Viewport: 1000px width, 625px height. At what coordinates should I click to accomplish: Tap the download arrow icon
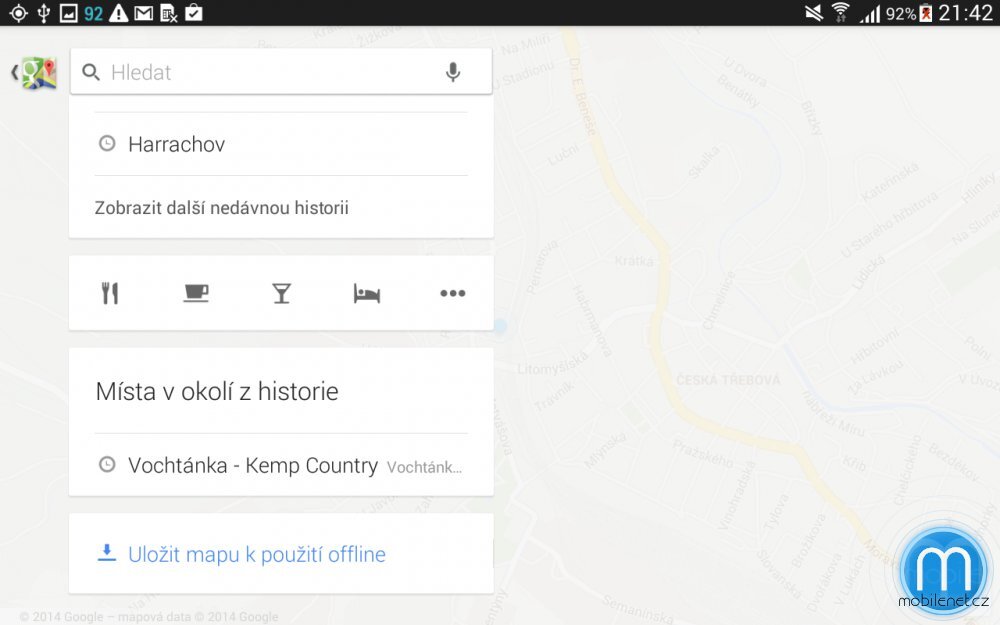(x=106, y=553)
